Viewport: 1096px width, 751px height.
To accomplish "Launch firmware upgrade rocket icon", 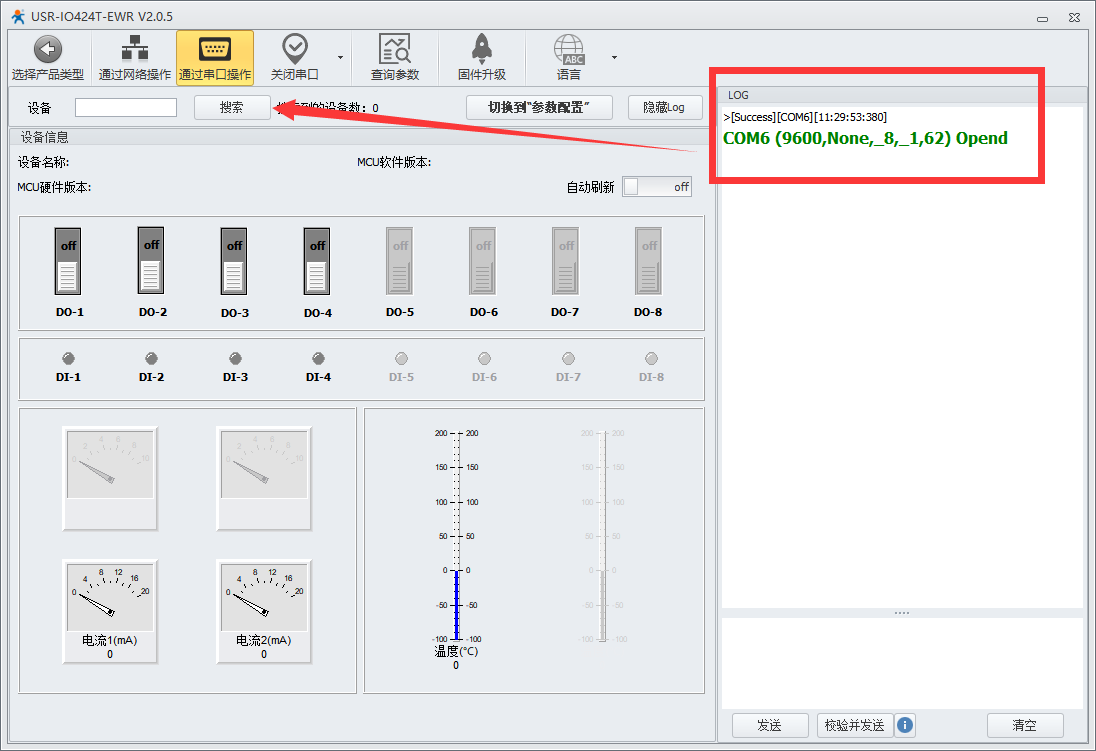I will click(482, 50).
